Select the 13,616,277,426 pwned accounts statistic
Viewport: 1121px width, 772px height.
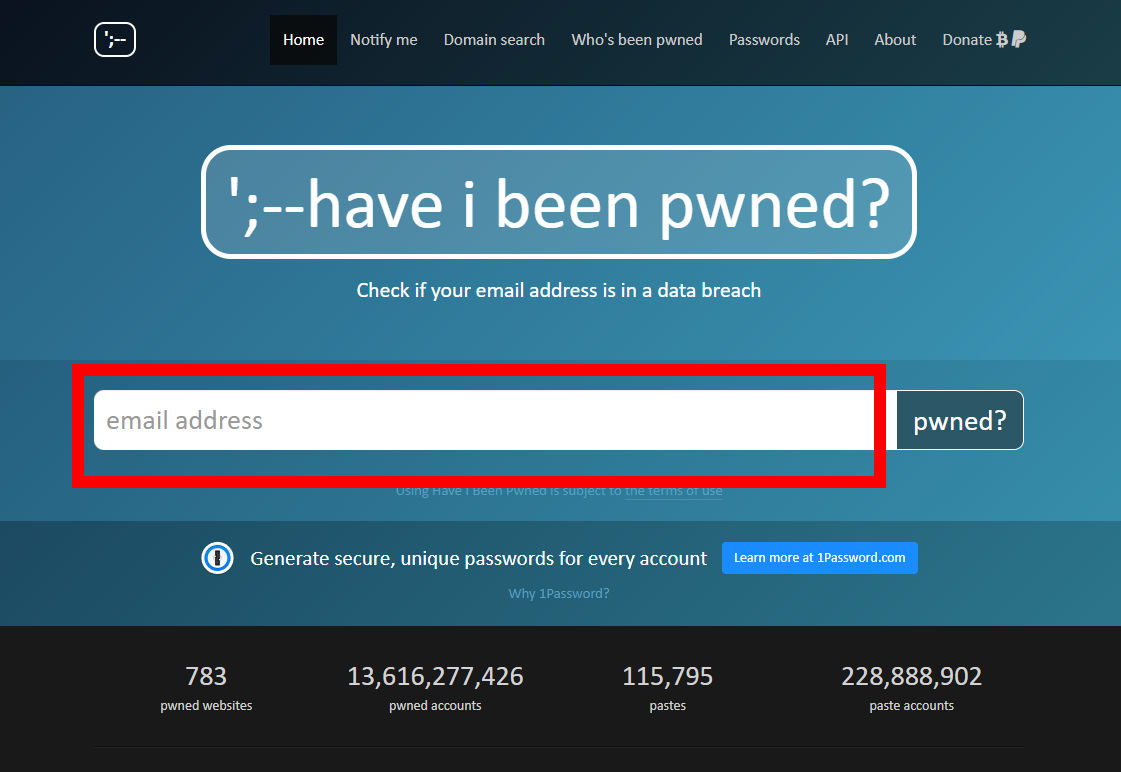(435, 688)
